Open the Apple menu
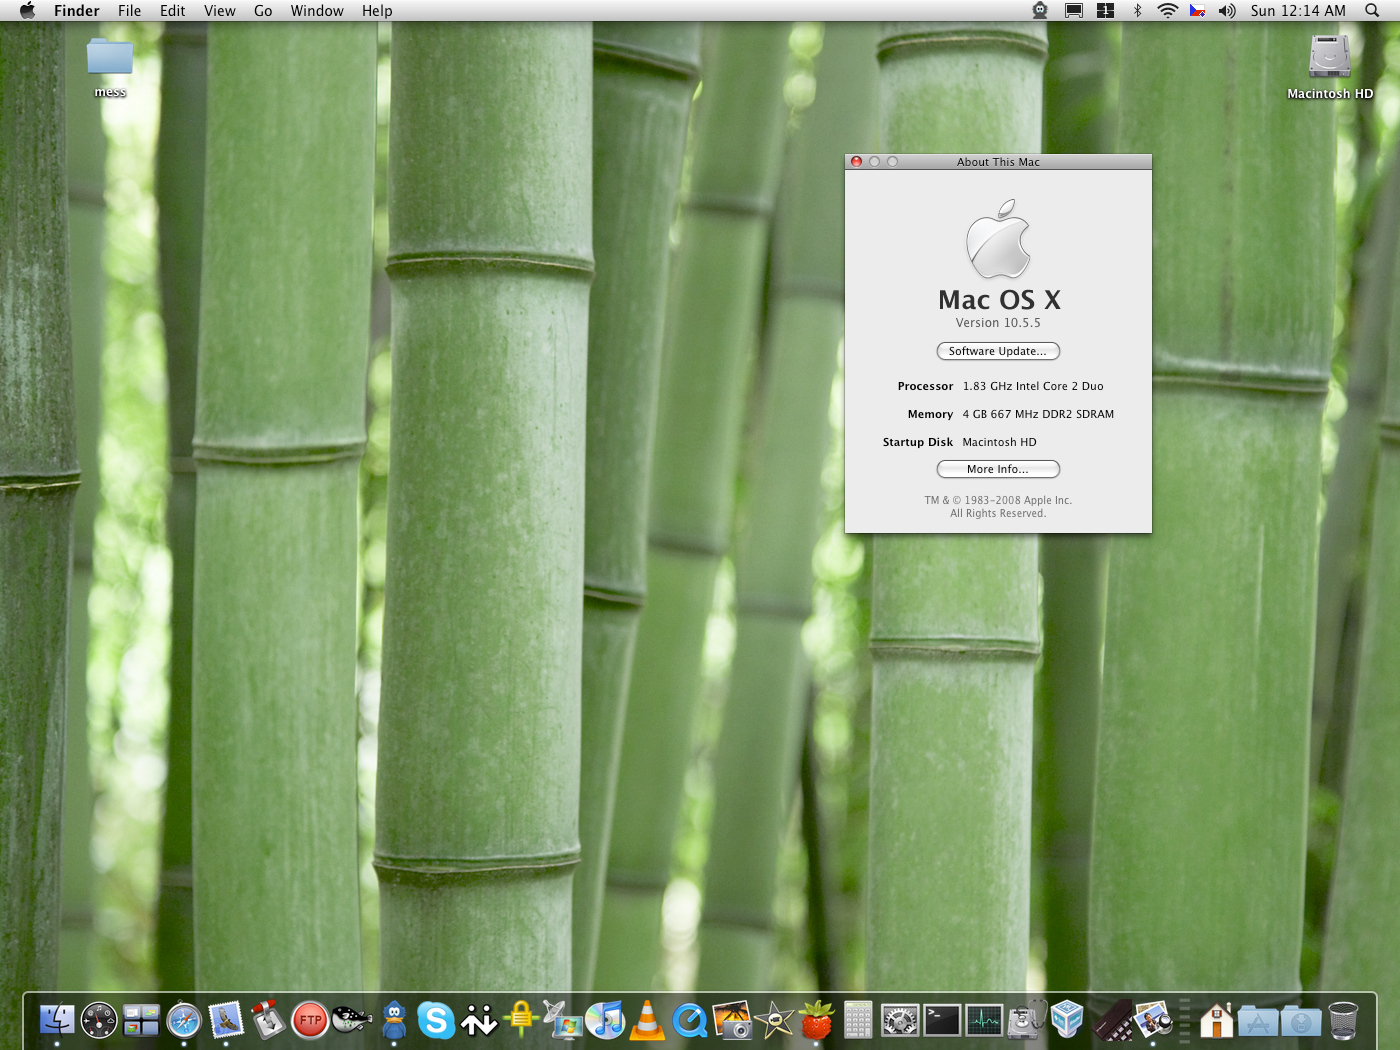This screenshot has width=1400, height=1050. (27, 11)
